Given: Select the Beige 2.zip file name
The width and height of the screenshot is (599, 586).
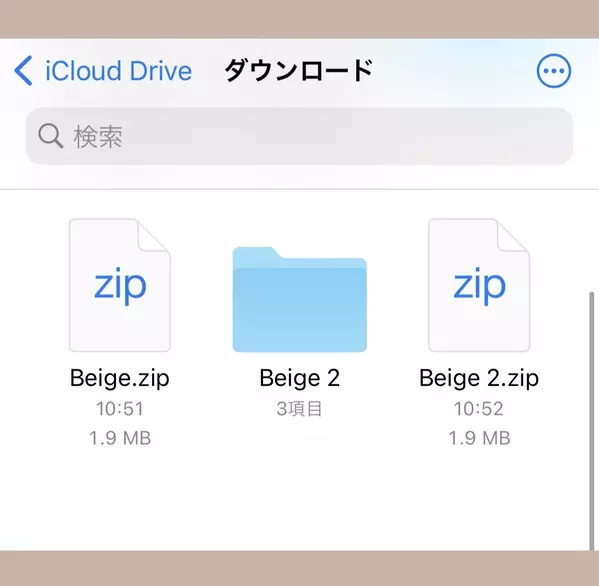Looking at the screenshot, I should [479, 378].
